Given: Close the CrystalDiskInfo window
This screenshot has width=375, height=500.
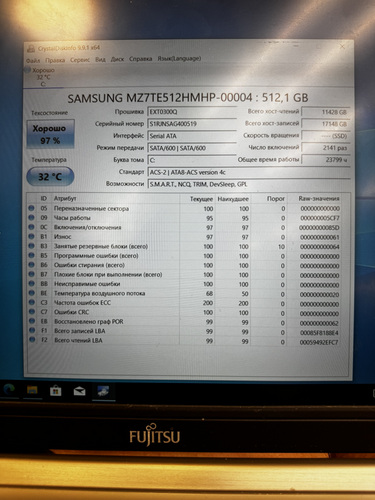Looking at the screenshot, I should click(x=342, y=47).
